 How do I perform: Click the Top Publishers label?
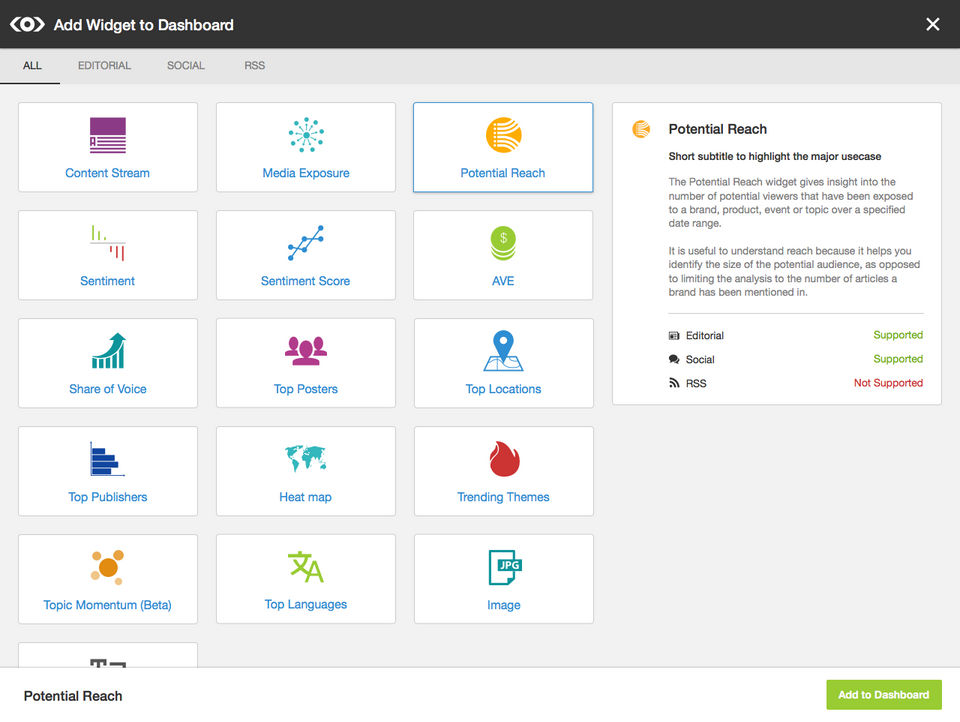108,497
